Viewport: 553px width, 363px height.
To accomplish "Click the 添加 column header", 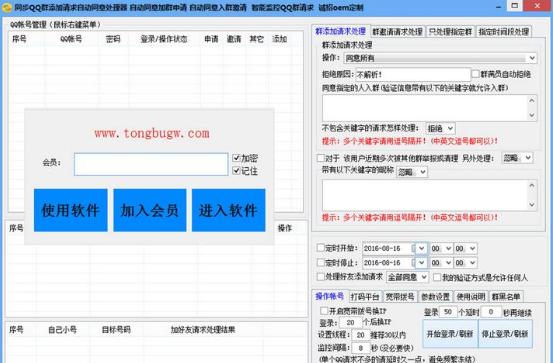I will 279,39.
